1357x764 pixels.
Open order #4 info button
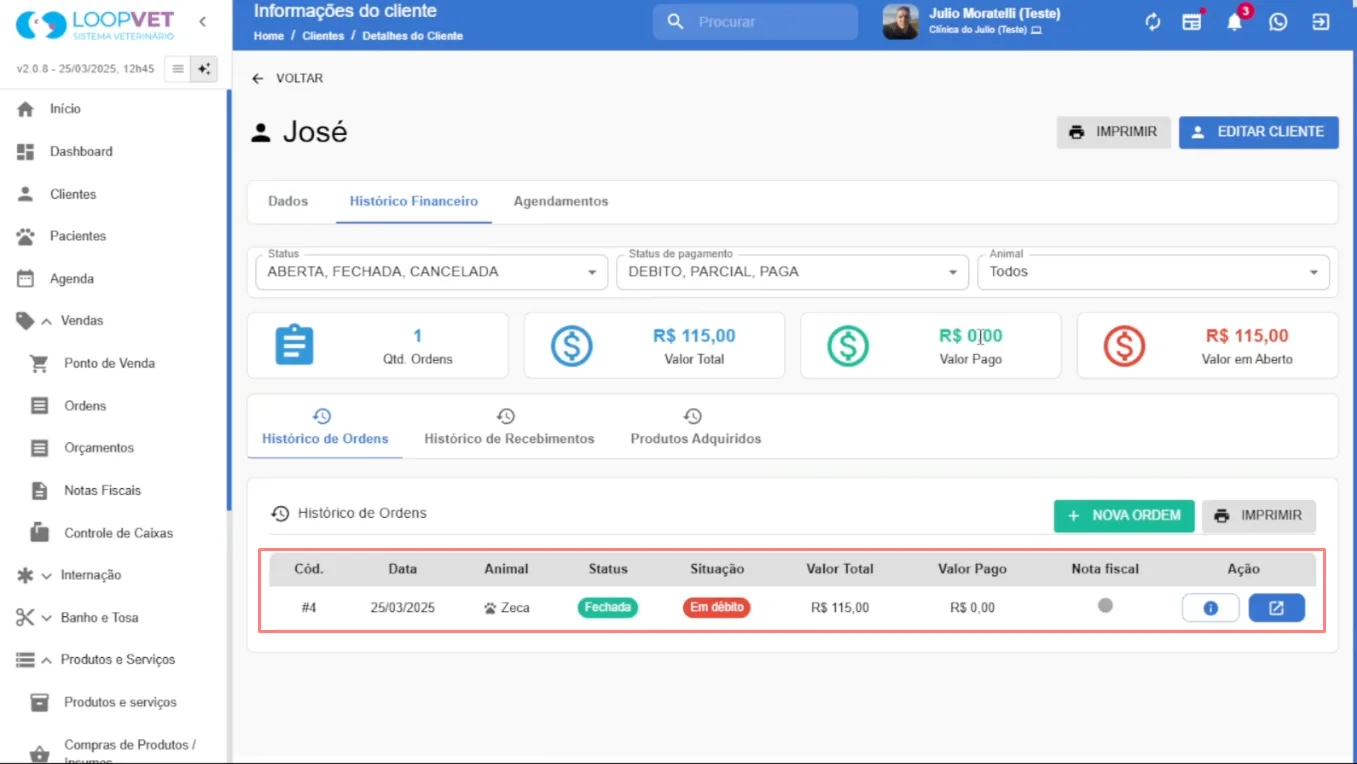[1210, 608]
